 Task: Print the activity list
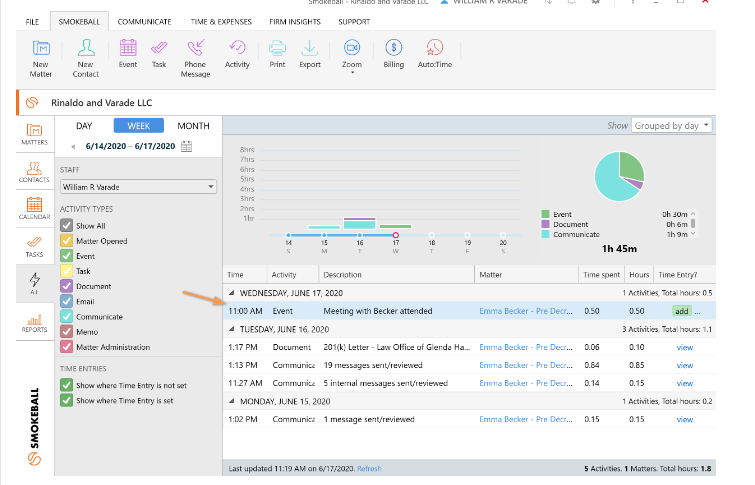click(277, 53)
